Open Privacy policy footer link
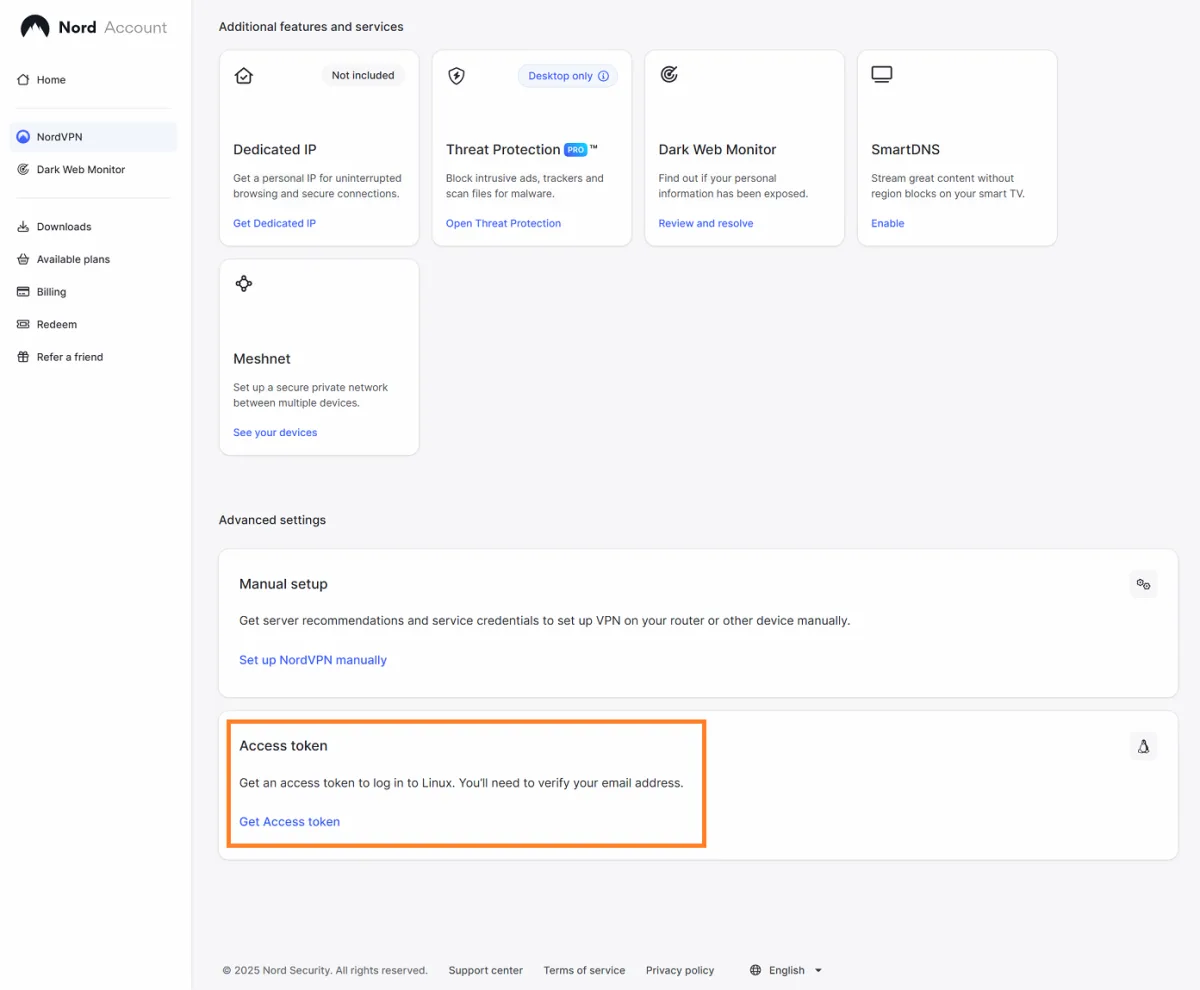1200x990 pixels. point(680,970)
